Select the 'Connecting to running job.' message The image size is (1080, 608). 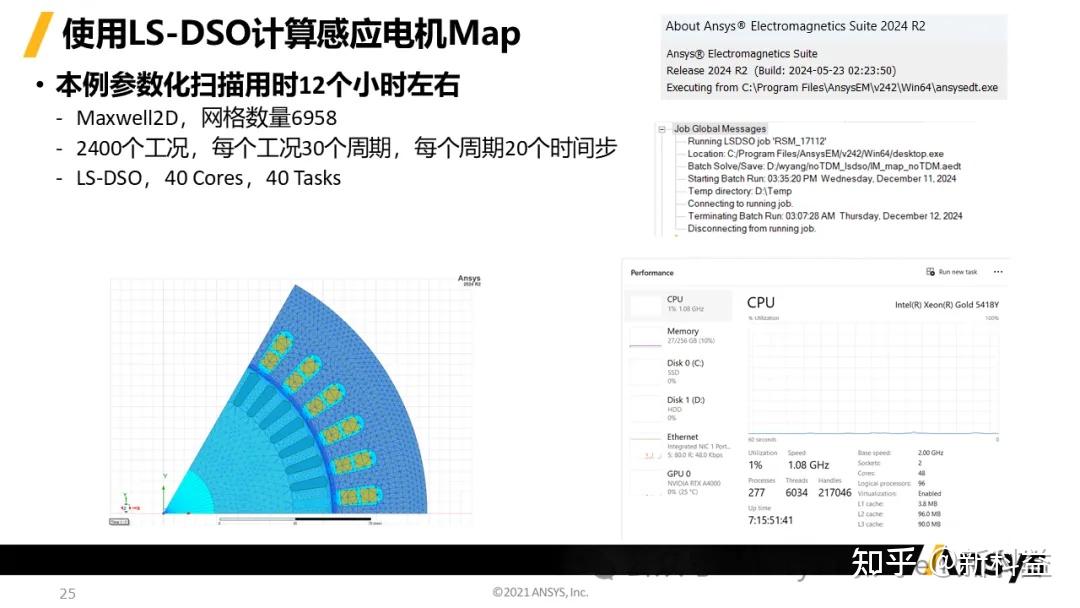740,203
